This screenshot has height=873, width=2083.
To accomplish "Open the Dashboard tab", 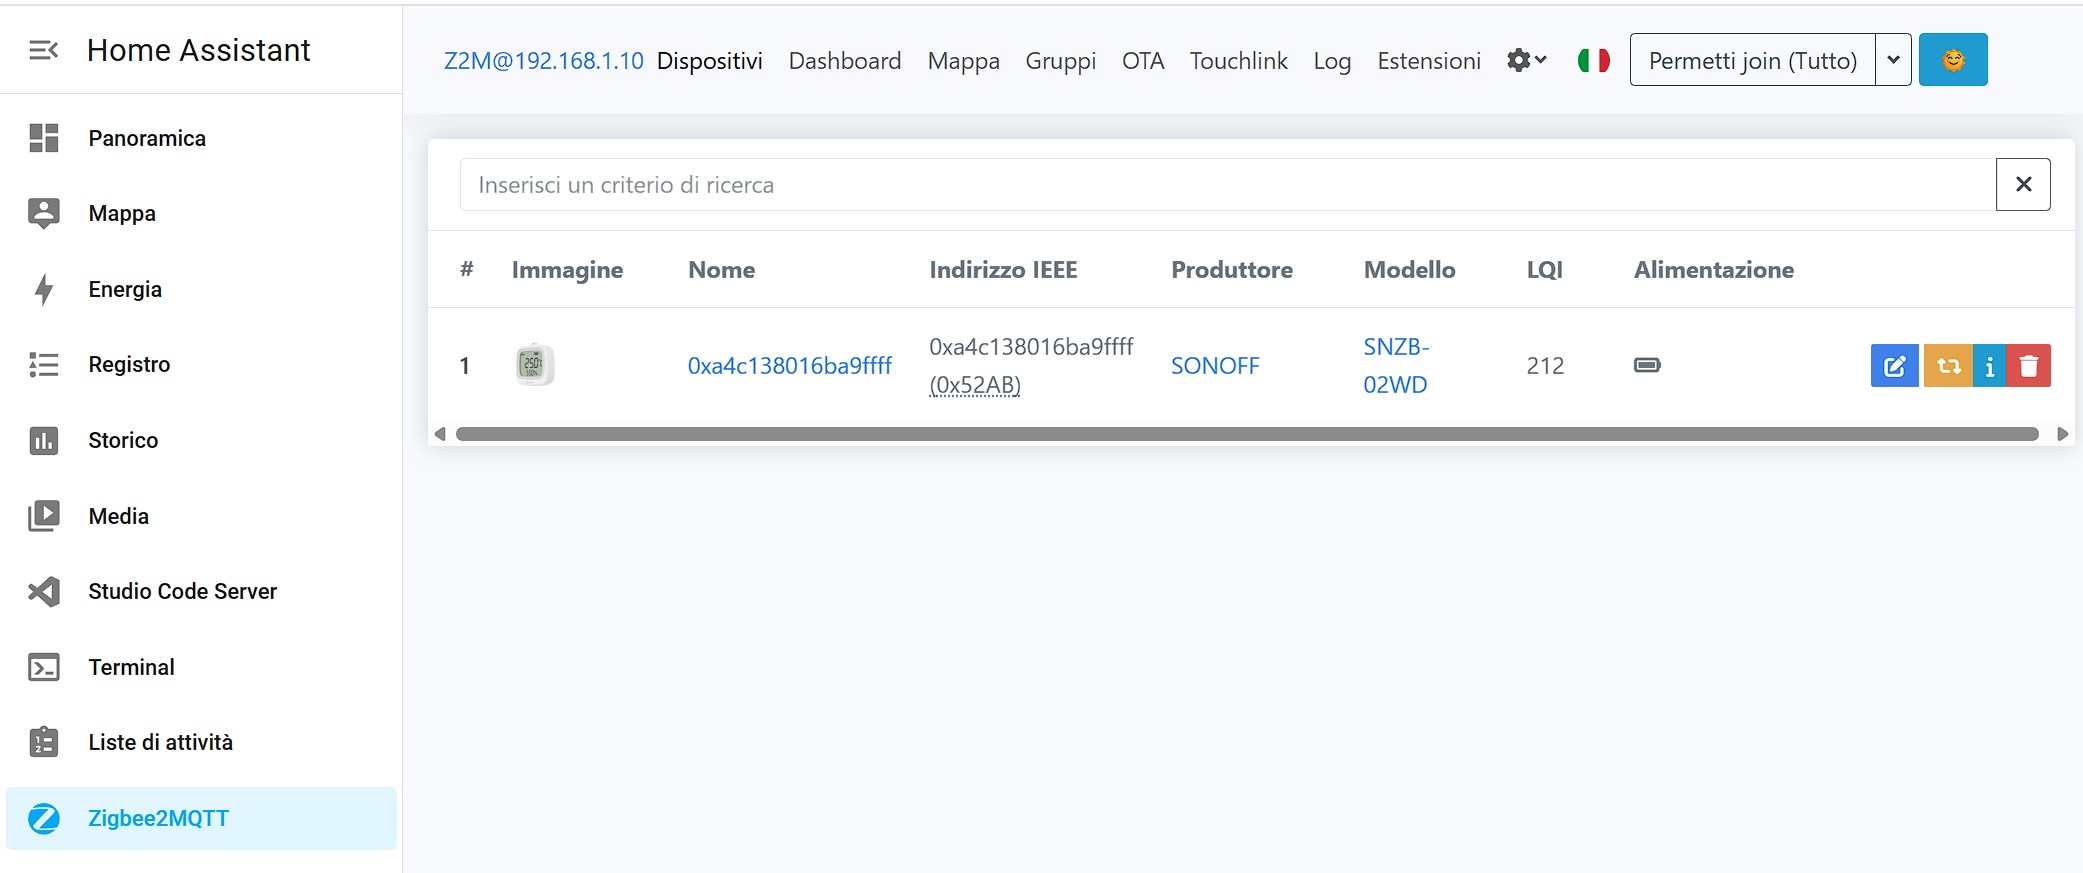I will [x=845, y=61].
